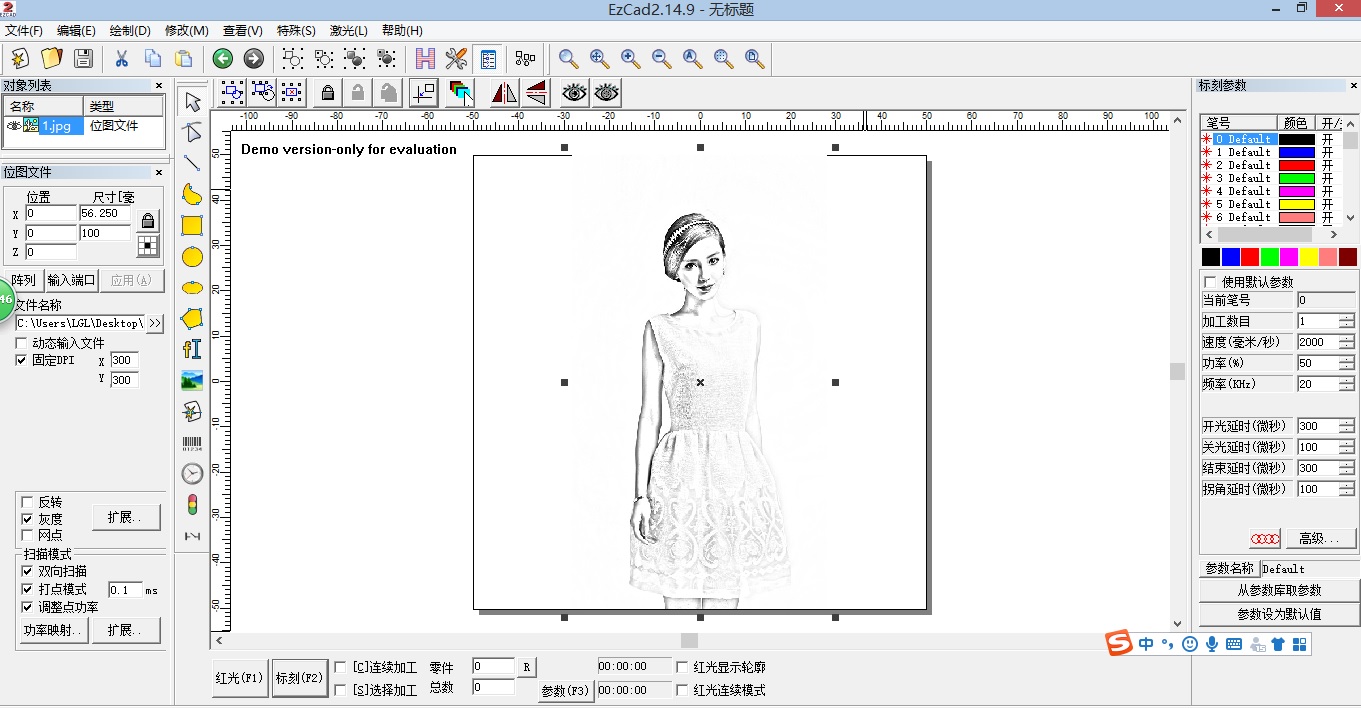Increase the 速度 speed spinner value
Viewport: 1361px width, 708px height.
coord(1346,338)
